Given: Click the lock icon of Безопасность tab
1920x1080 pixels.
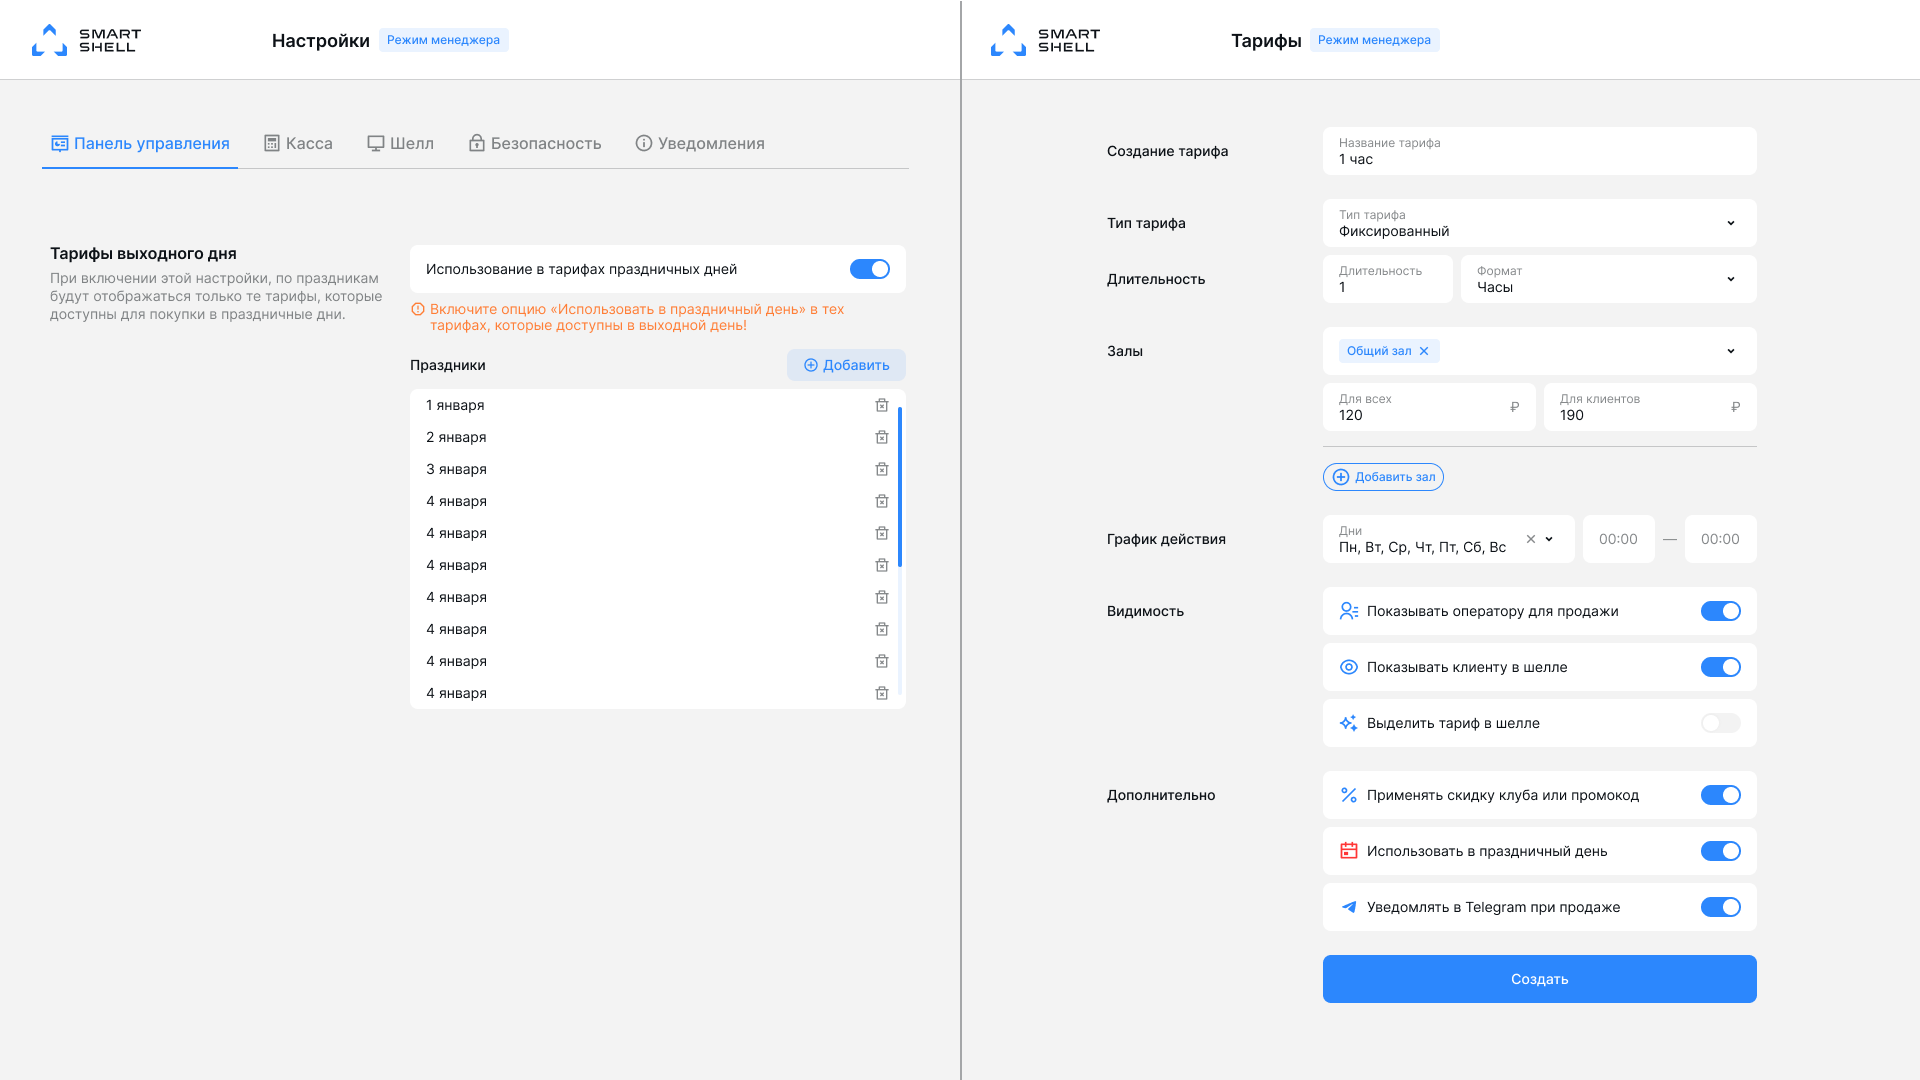Looking at the screenshot, I should coord(477,143).
